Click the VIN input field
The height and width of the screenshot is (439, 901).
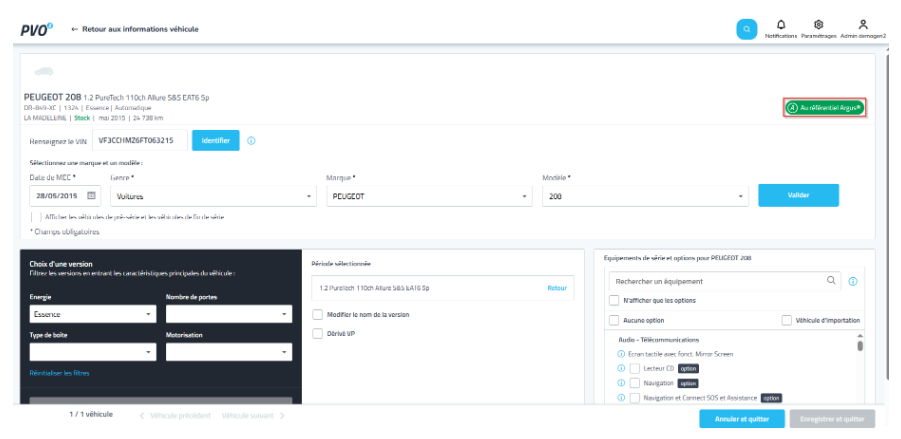tap(140, 140)
